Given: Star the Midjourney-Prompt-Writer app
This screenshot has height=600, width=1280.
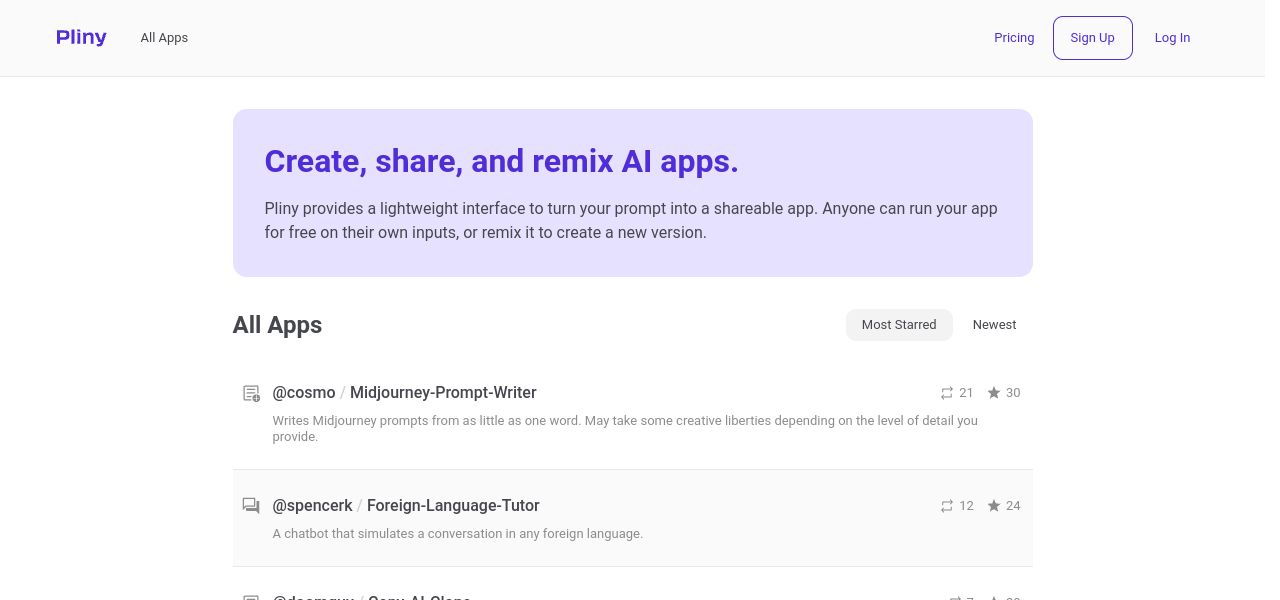Looking at the screenshot, I should [993, 393].
